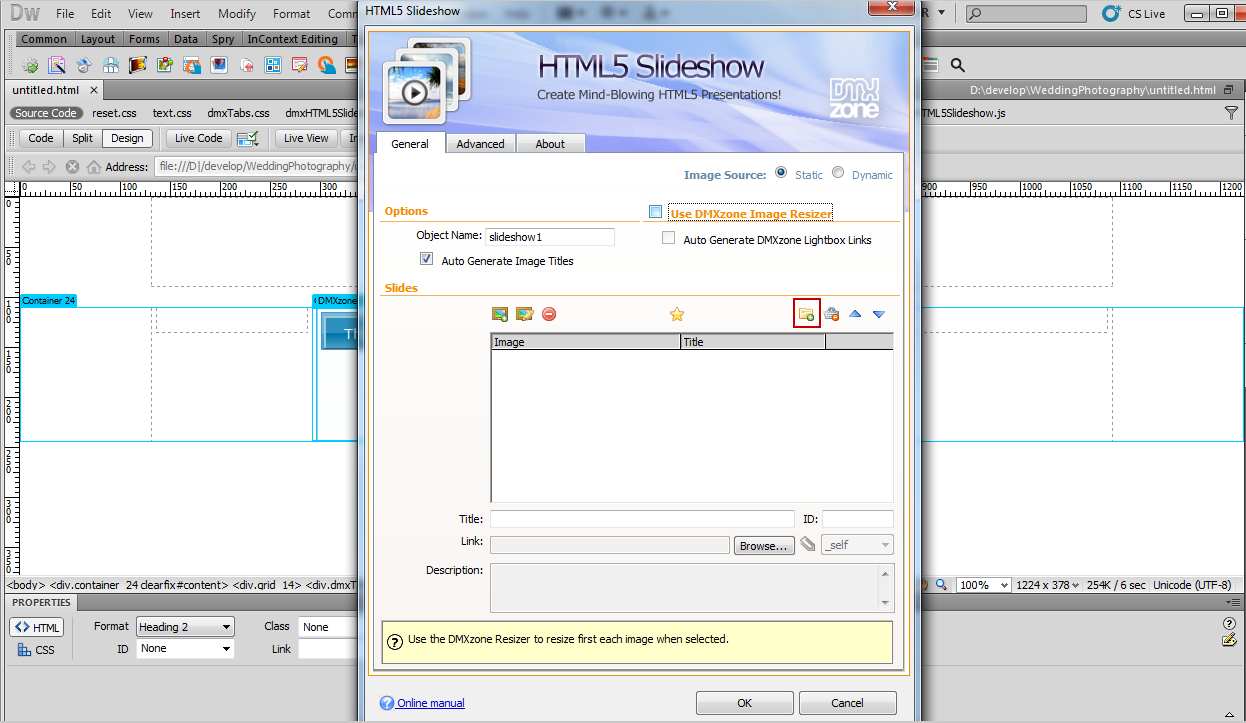The height and width of the screenshot is (723, 1246).
Task: Click the map with pins icon in Insert bar
Action: click(x=165, y=65)
